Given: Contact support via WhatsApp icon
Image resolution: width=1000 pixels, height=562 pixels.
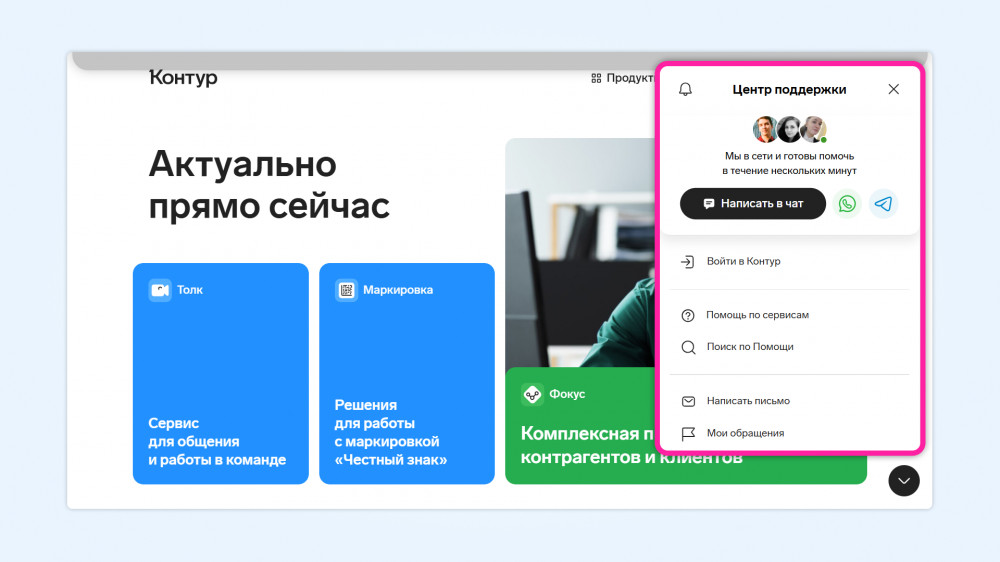Looking at the screenshot, I should 847,203.
